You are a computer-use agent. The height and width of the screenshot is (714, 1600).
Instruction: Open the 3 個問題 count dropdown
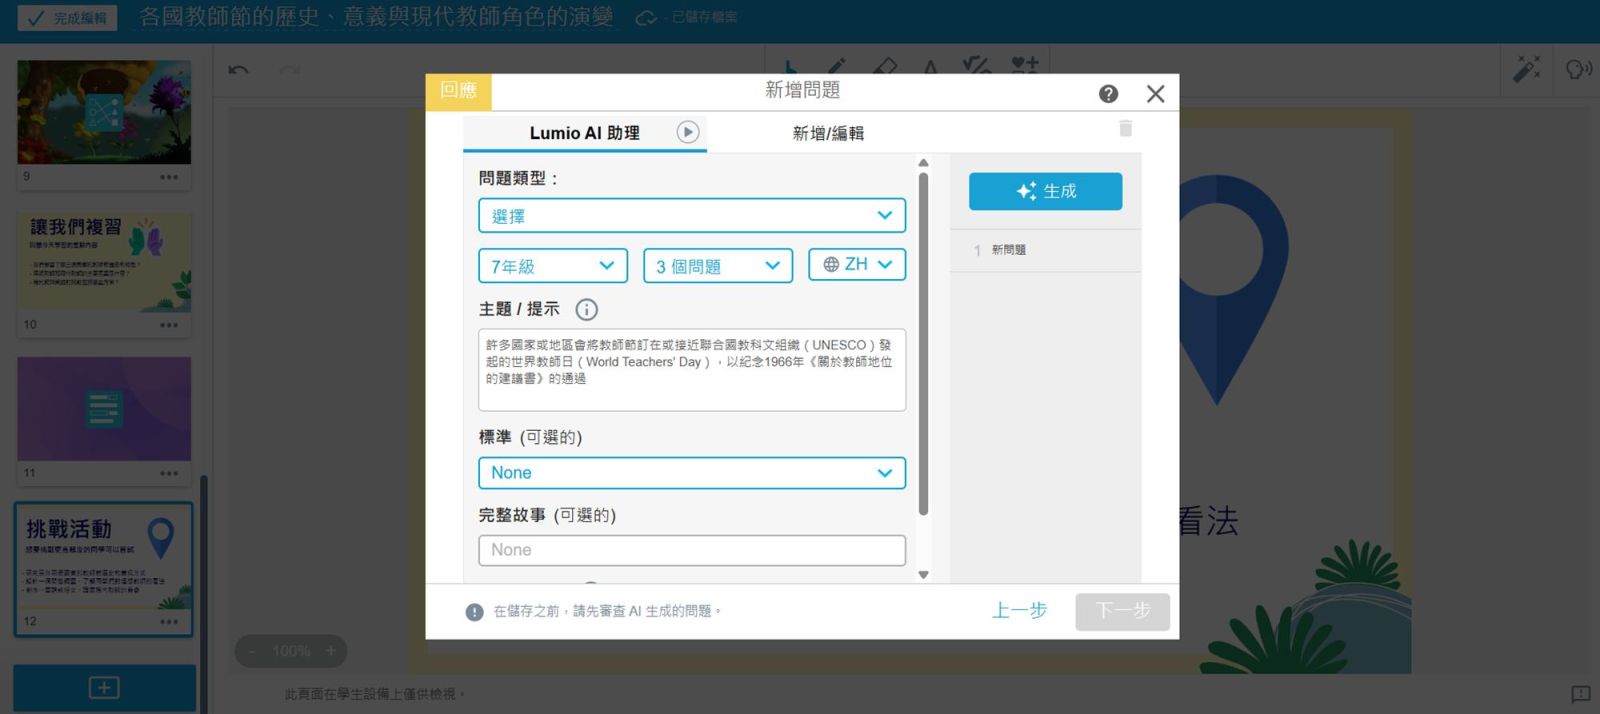point(717,266)
